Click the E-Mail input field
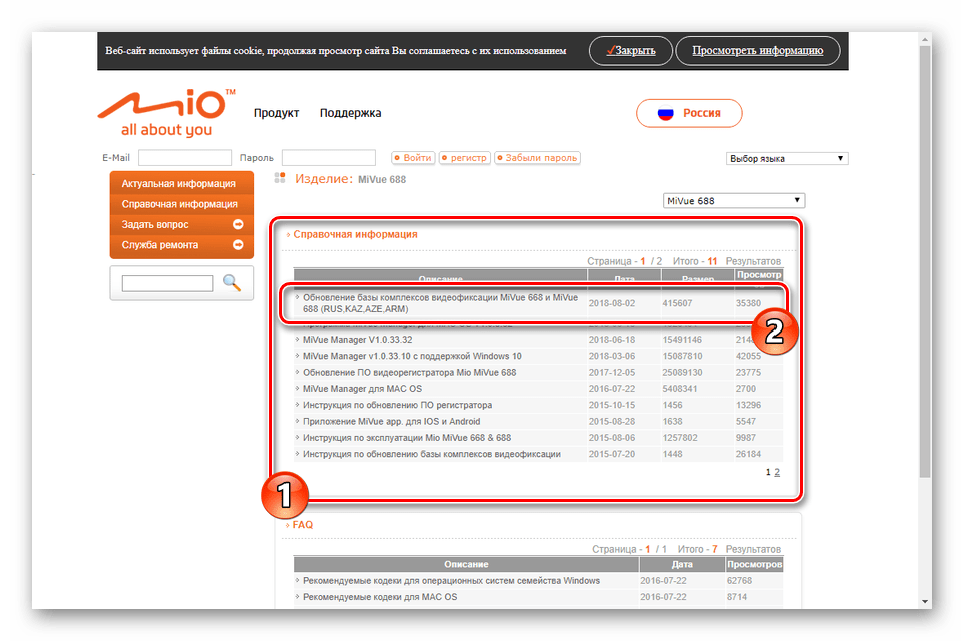964x641 pixels. pyautogui.click(x=184, y=158)
